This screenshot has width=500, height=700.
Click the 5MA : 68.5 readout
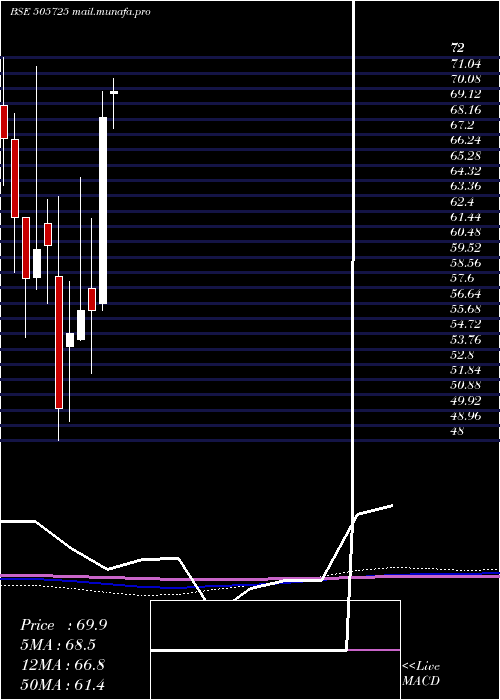point(58,645)
